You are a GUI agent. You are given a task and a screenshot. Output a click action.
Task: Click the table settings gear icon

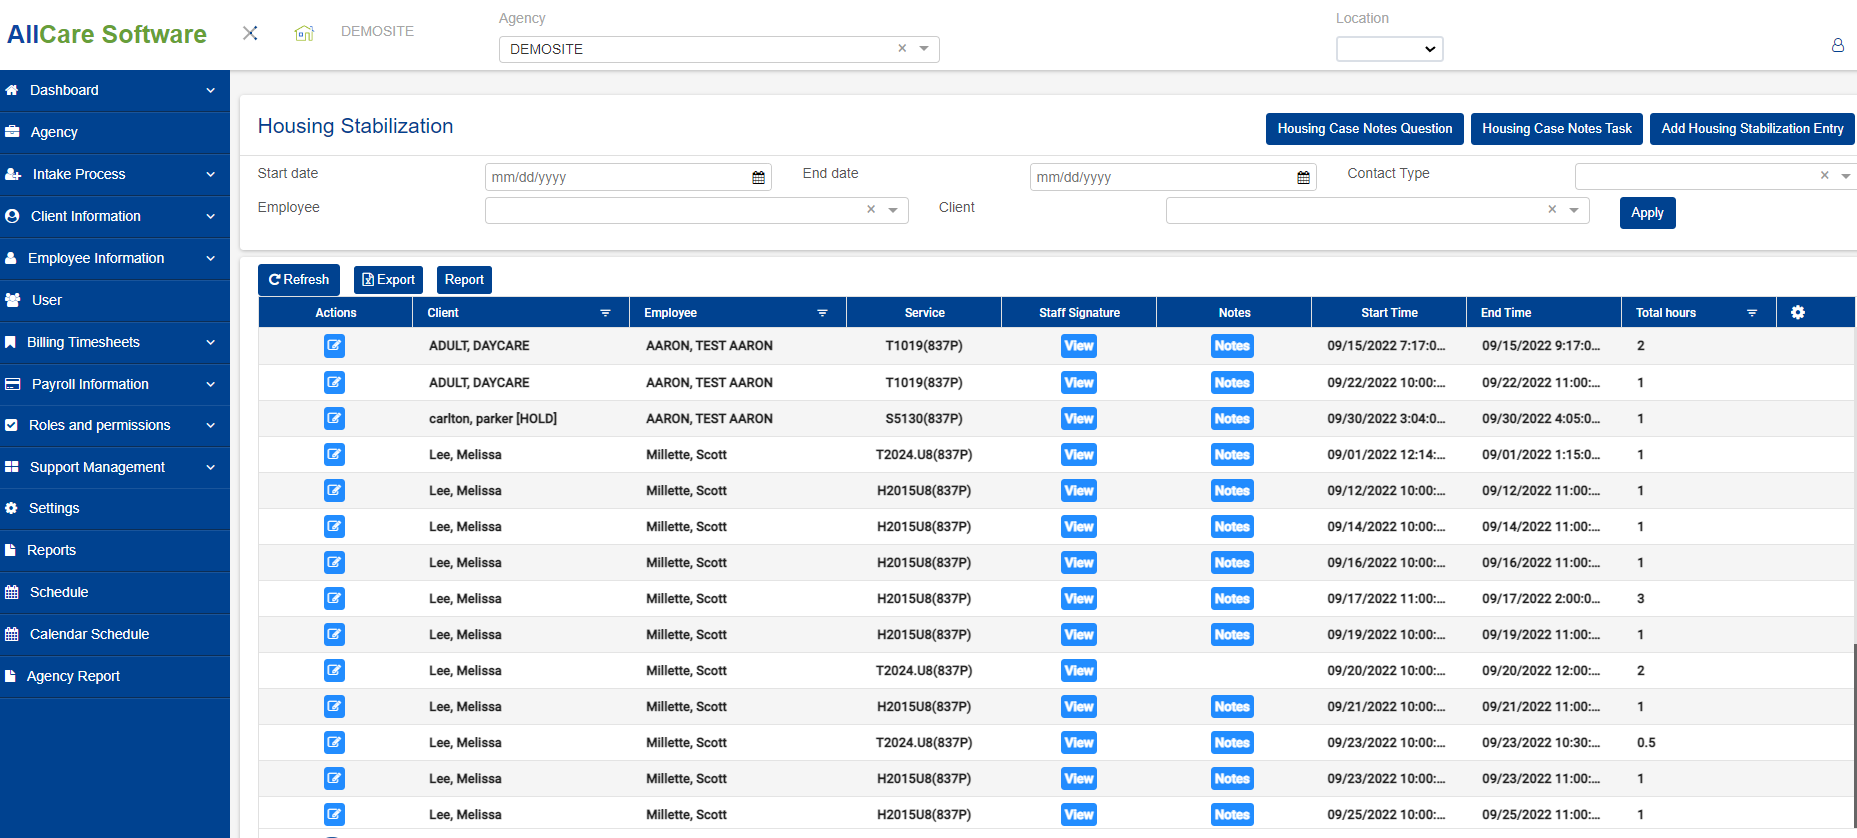(1797, 313)
